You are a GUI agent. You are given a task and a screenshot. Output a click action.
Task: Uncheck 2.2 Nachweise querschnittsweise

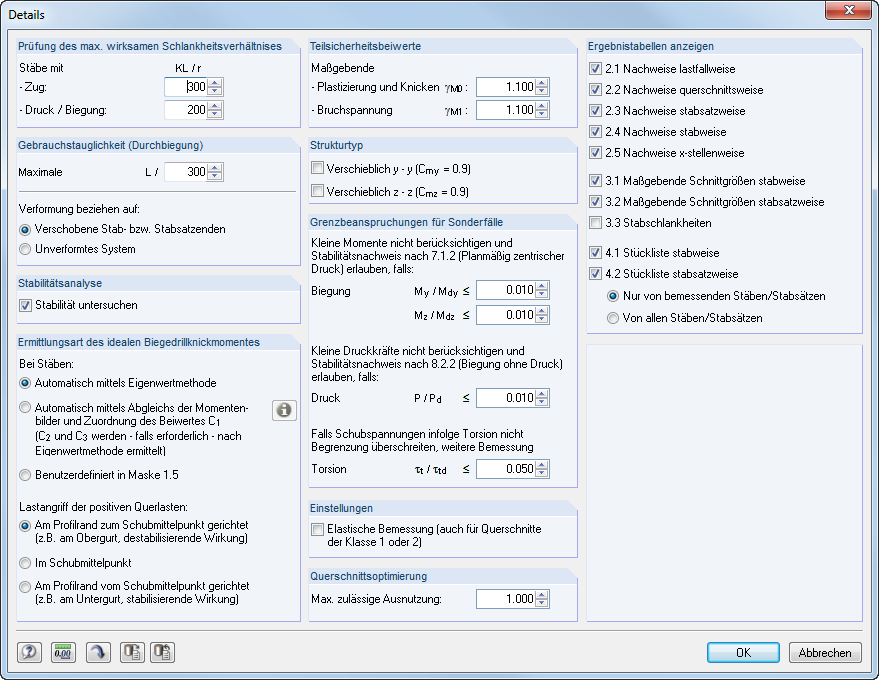[595, 90]
